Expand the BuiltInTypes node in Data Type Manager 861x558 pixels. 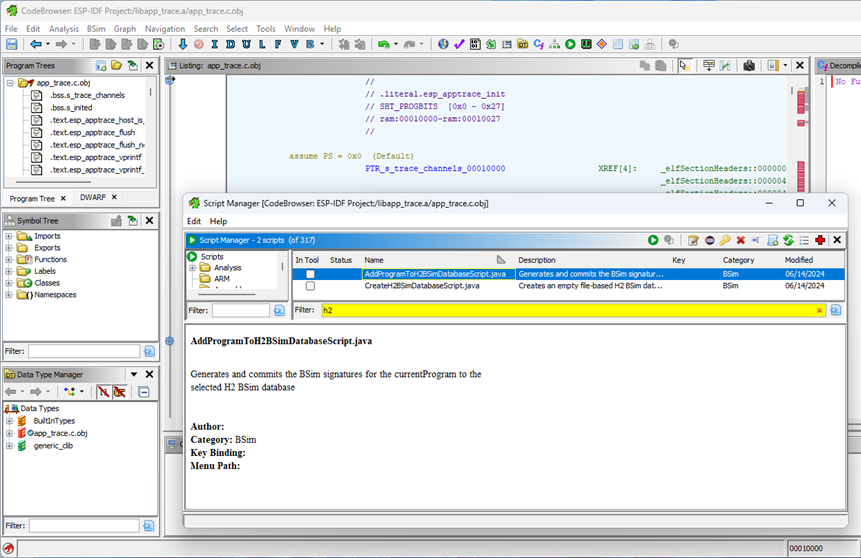coord(9,421)
